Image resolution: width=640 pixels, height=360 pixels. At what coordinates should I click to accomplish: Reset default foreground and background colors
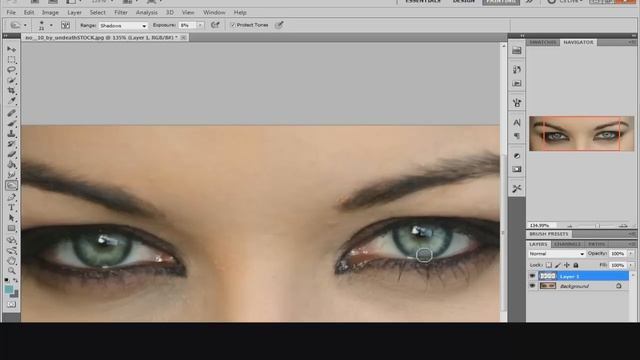7,281
